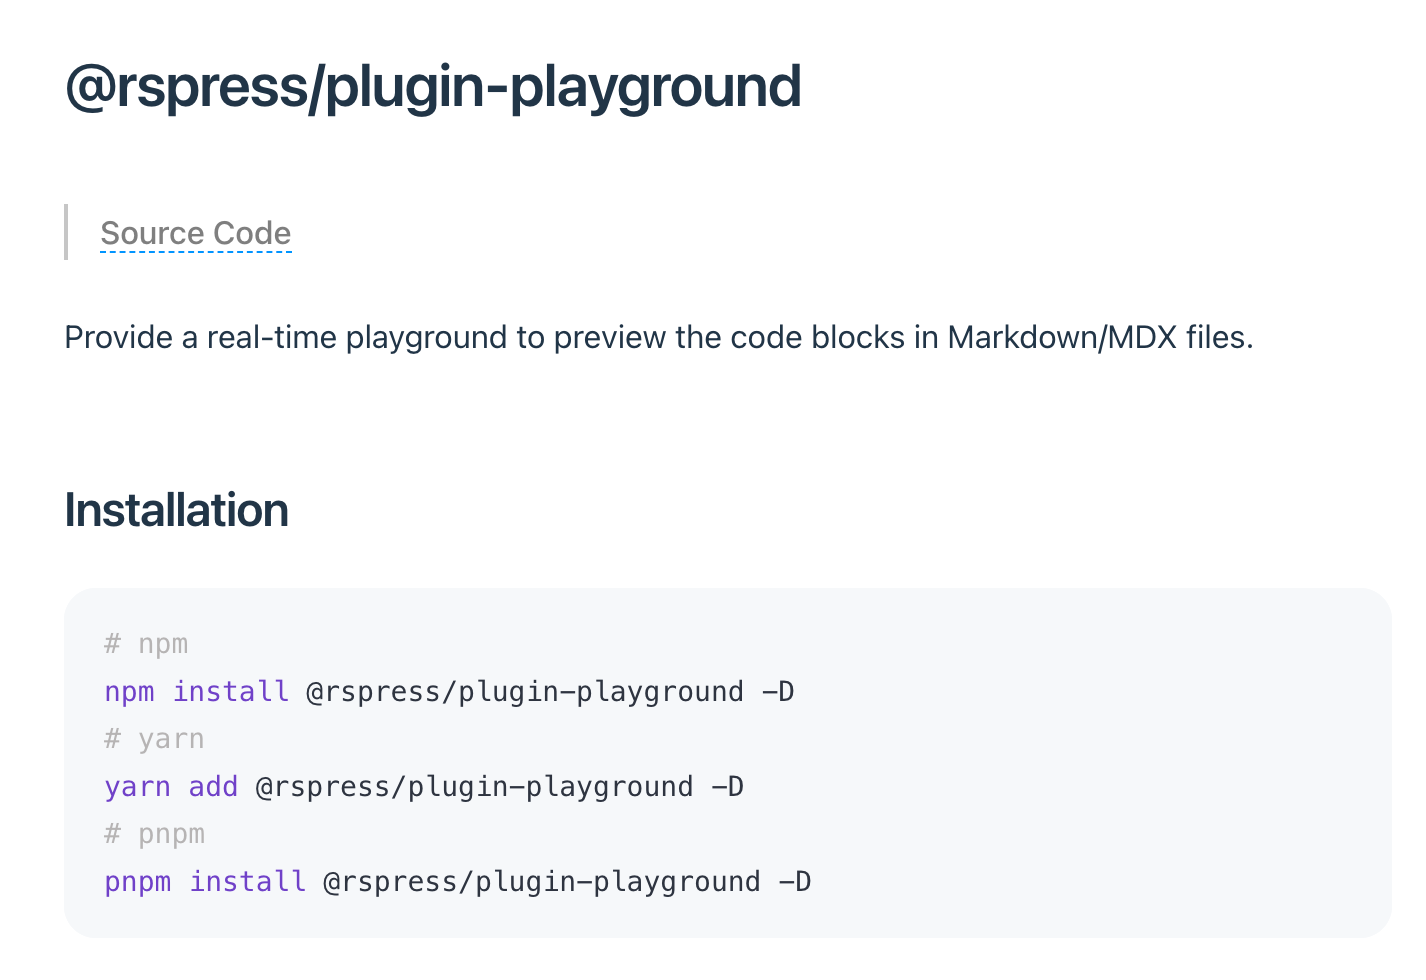This screenshot has width=1426, height=980.
Task: Click the highlighted yarn keyword
Action: pyautogui.click(x=137, y=786)
